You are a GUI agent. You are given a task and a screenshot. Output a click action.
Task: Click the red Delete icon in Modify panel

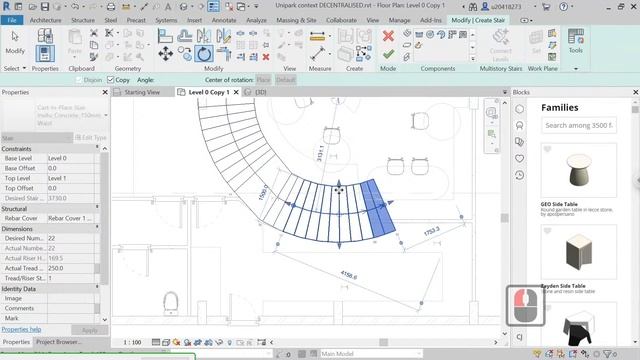coord(266,57)
